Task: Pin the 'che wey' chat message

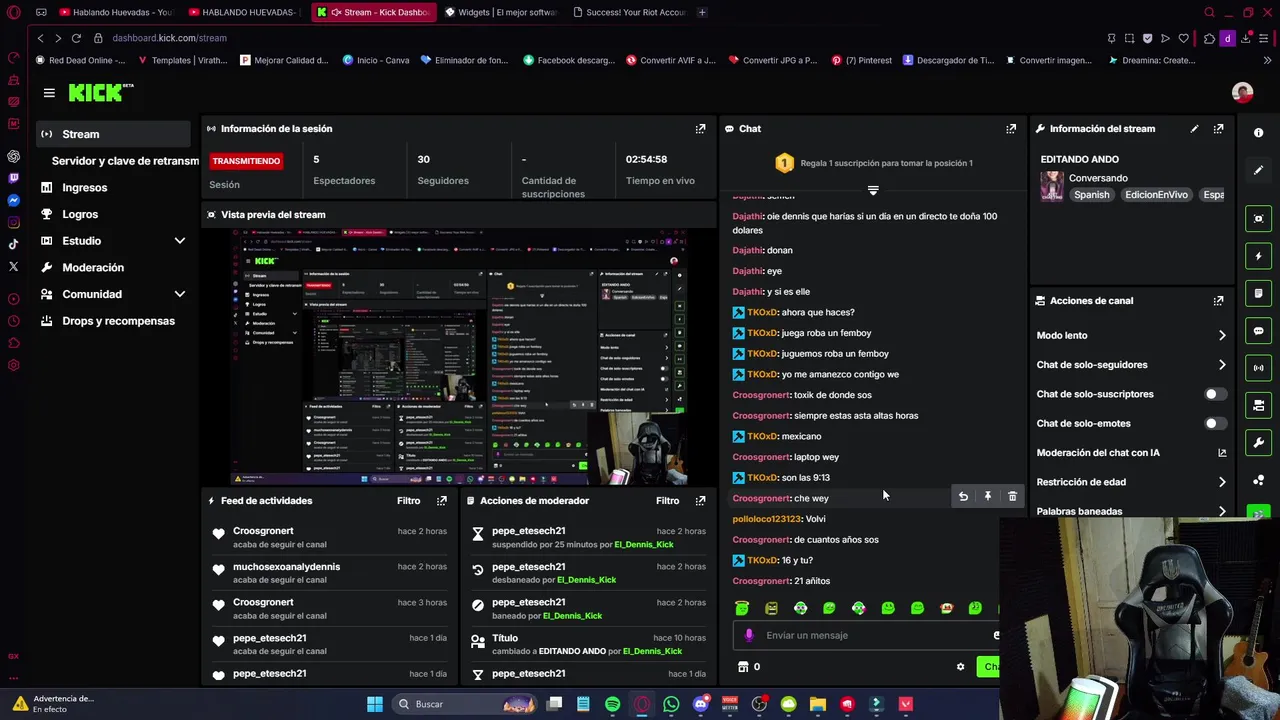Action: [x=988, y=497]
